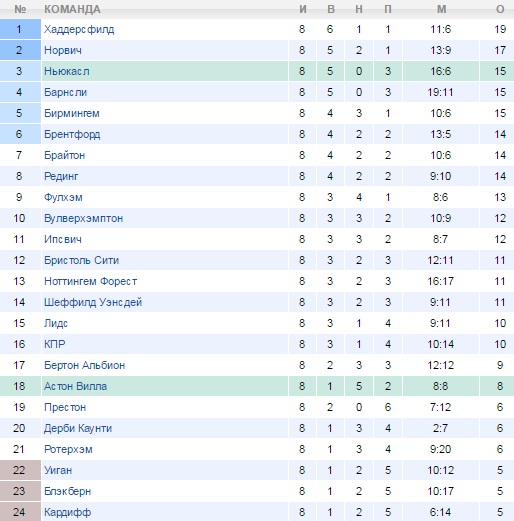514x521 pixels.
Task: Click the О points column header
Action: tap(500, 9)
